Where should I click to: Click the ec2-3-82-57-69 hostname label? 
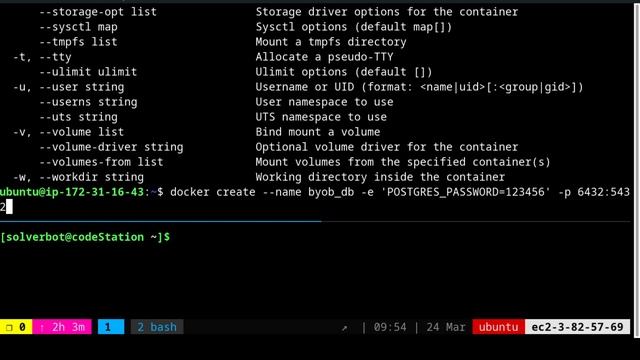tap(577, 327)
